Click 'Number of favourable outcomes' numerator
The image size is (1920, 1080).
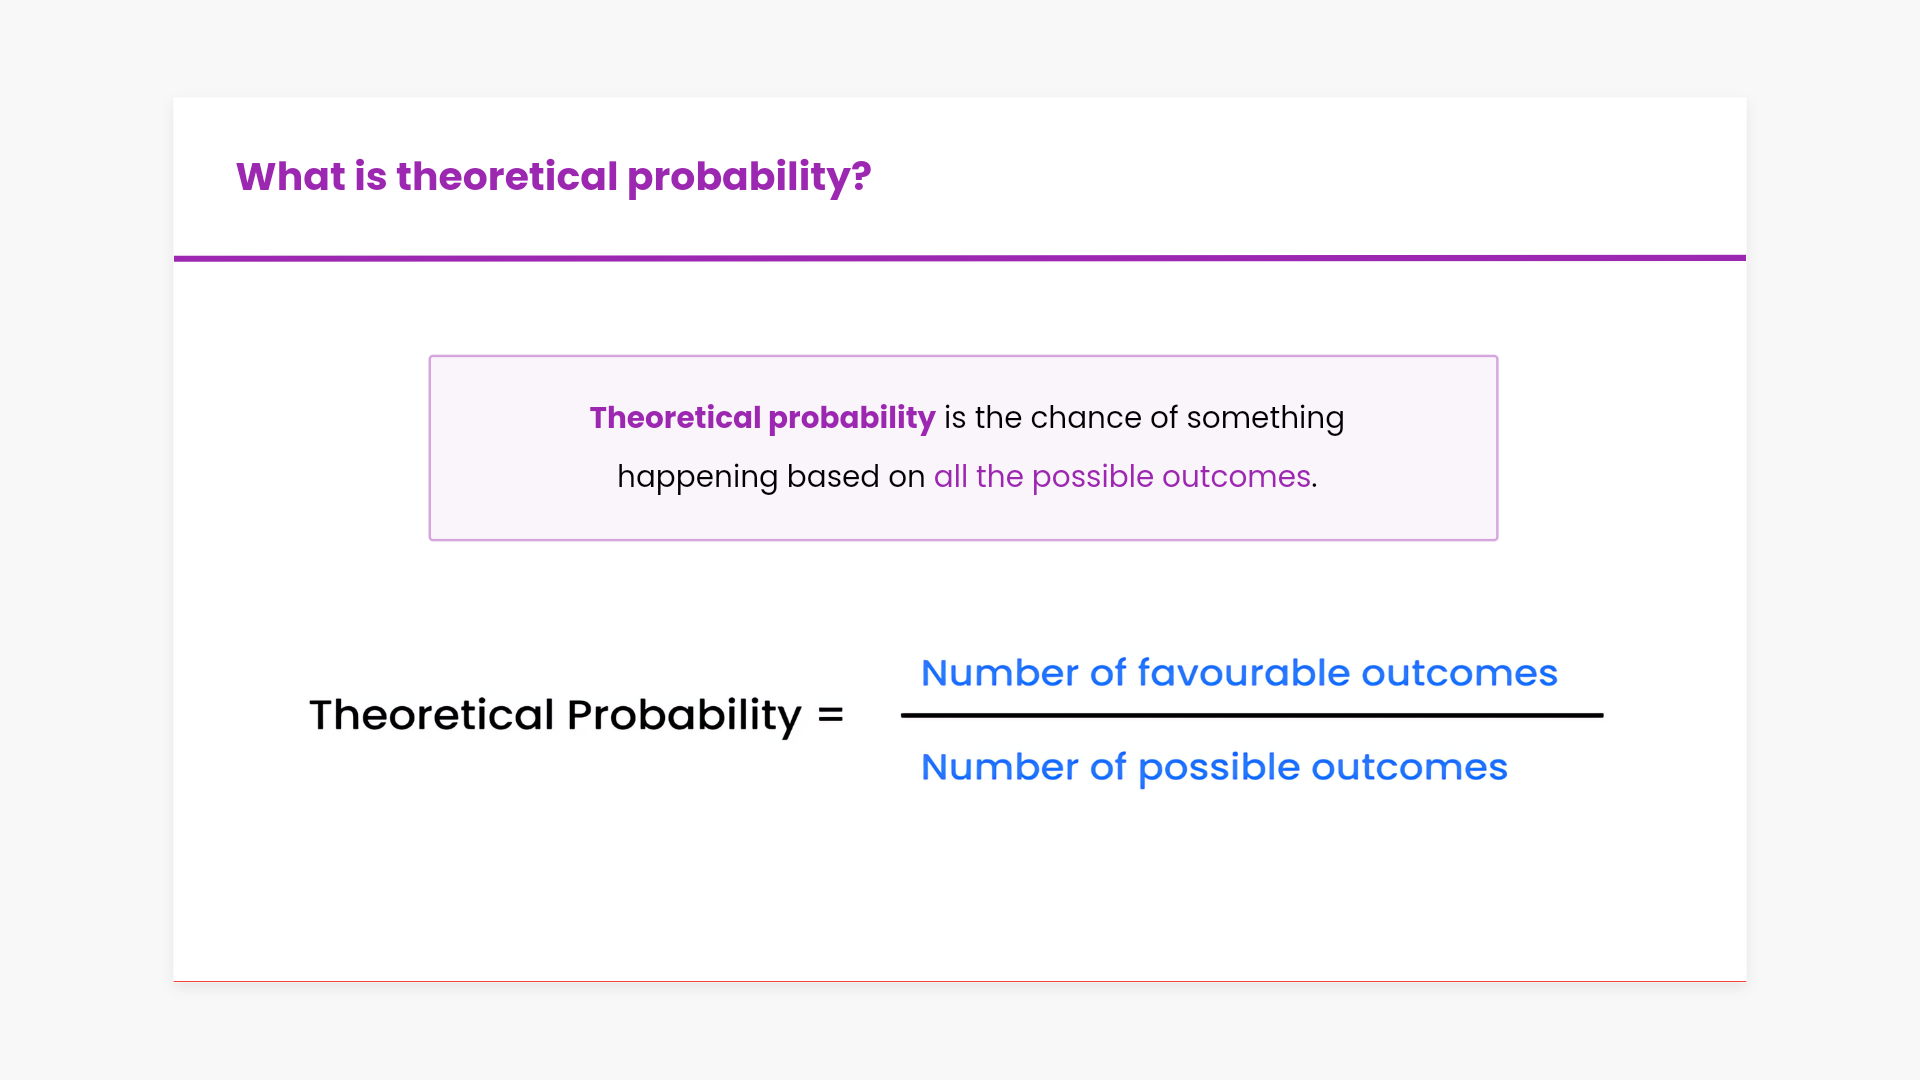1238,673
